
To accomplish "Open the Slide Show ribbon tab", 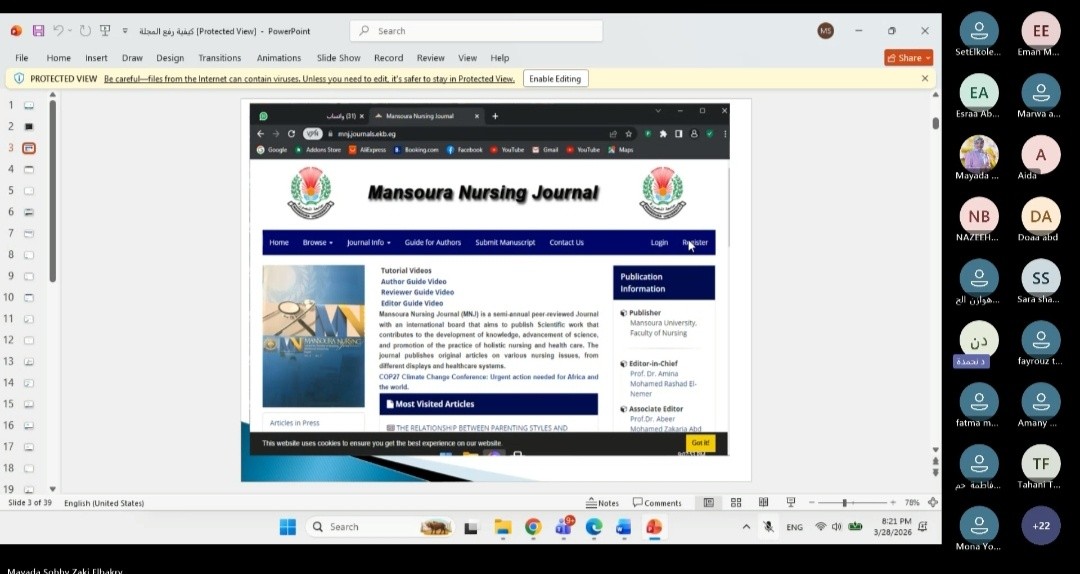I will click(338, 58).
